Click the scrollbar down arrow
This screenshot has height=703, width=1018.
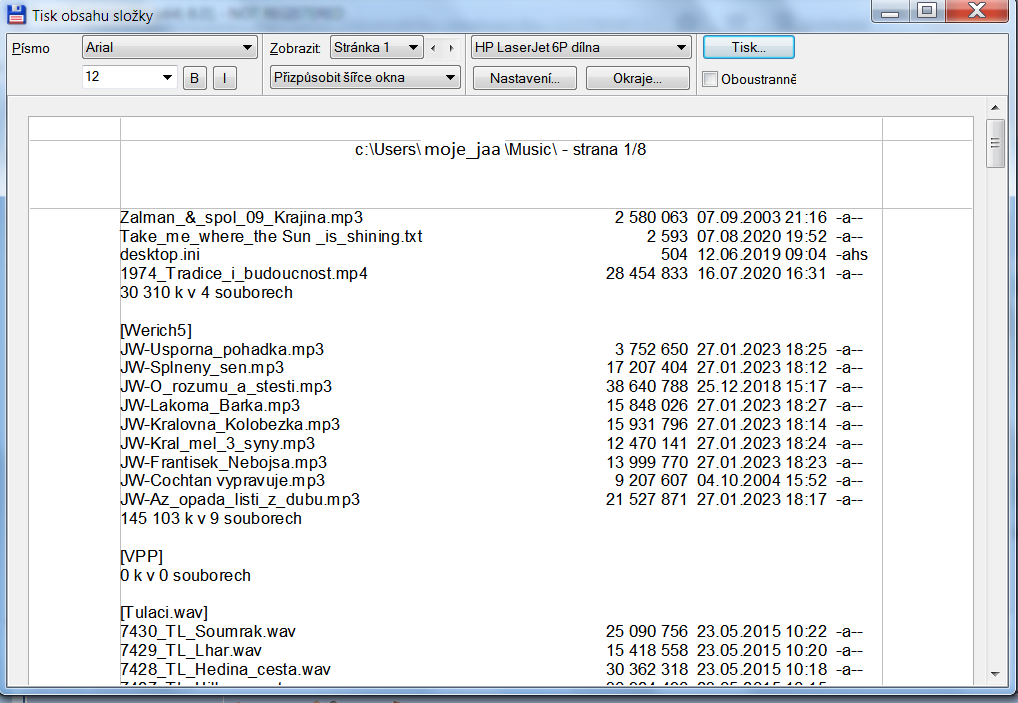[994, 673]
